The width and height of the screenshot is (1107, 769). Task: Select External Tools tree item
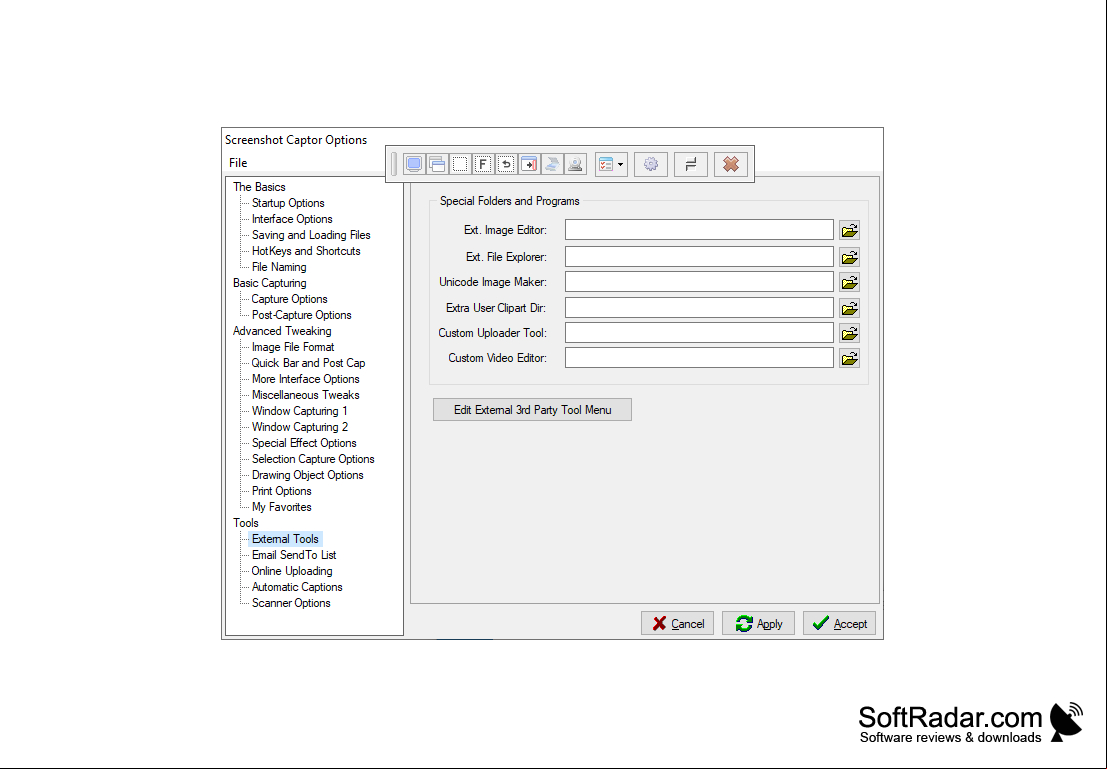285,540
